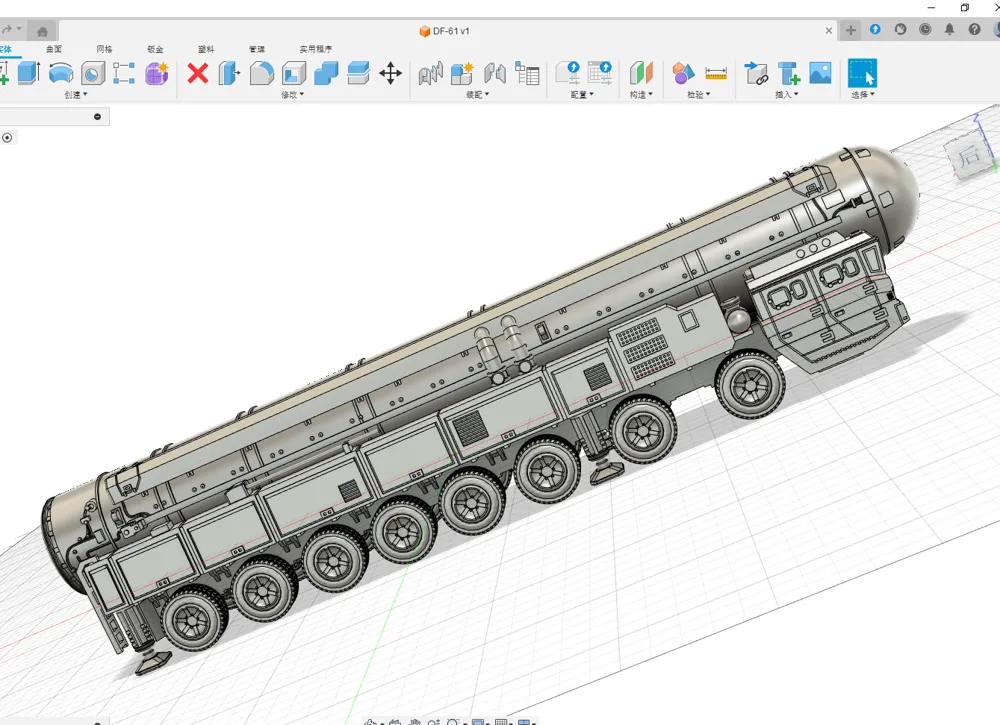This screenshot has height=725, width=1000.
Task: Select the Fillet tool
Action: pyautogui.click(x=261, y=73)
